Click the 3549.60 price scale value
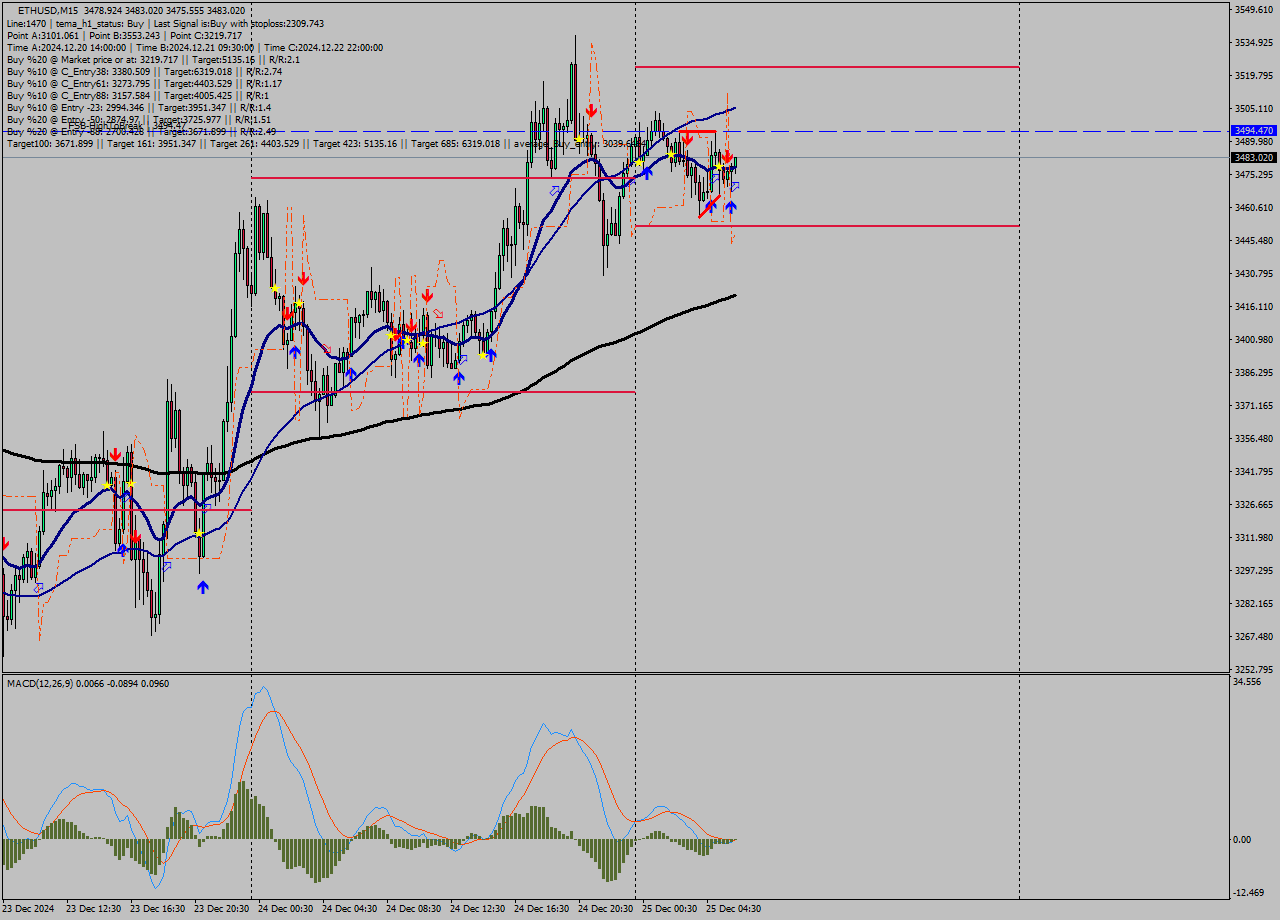1280x920 pixels. pos(1254,9)
